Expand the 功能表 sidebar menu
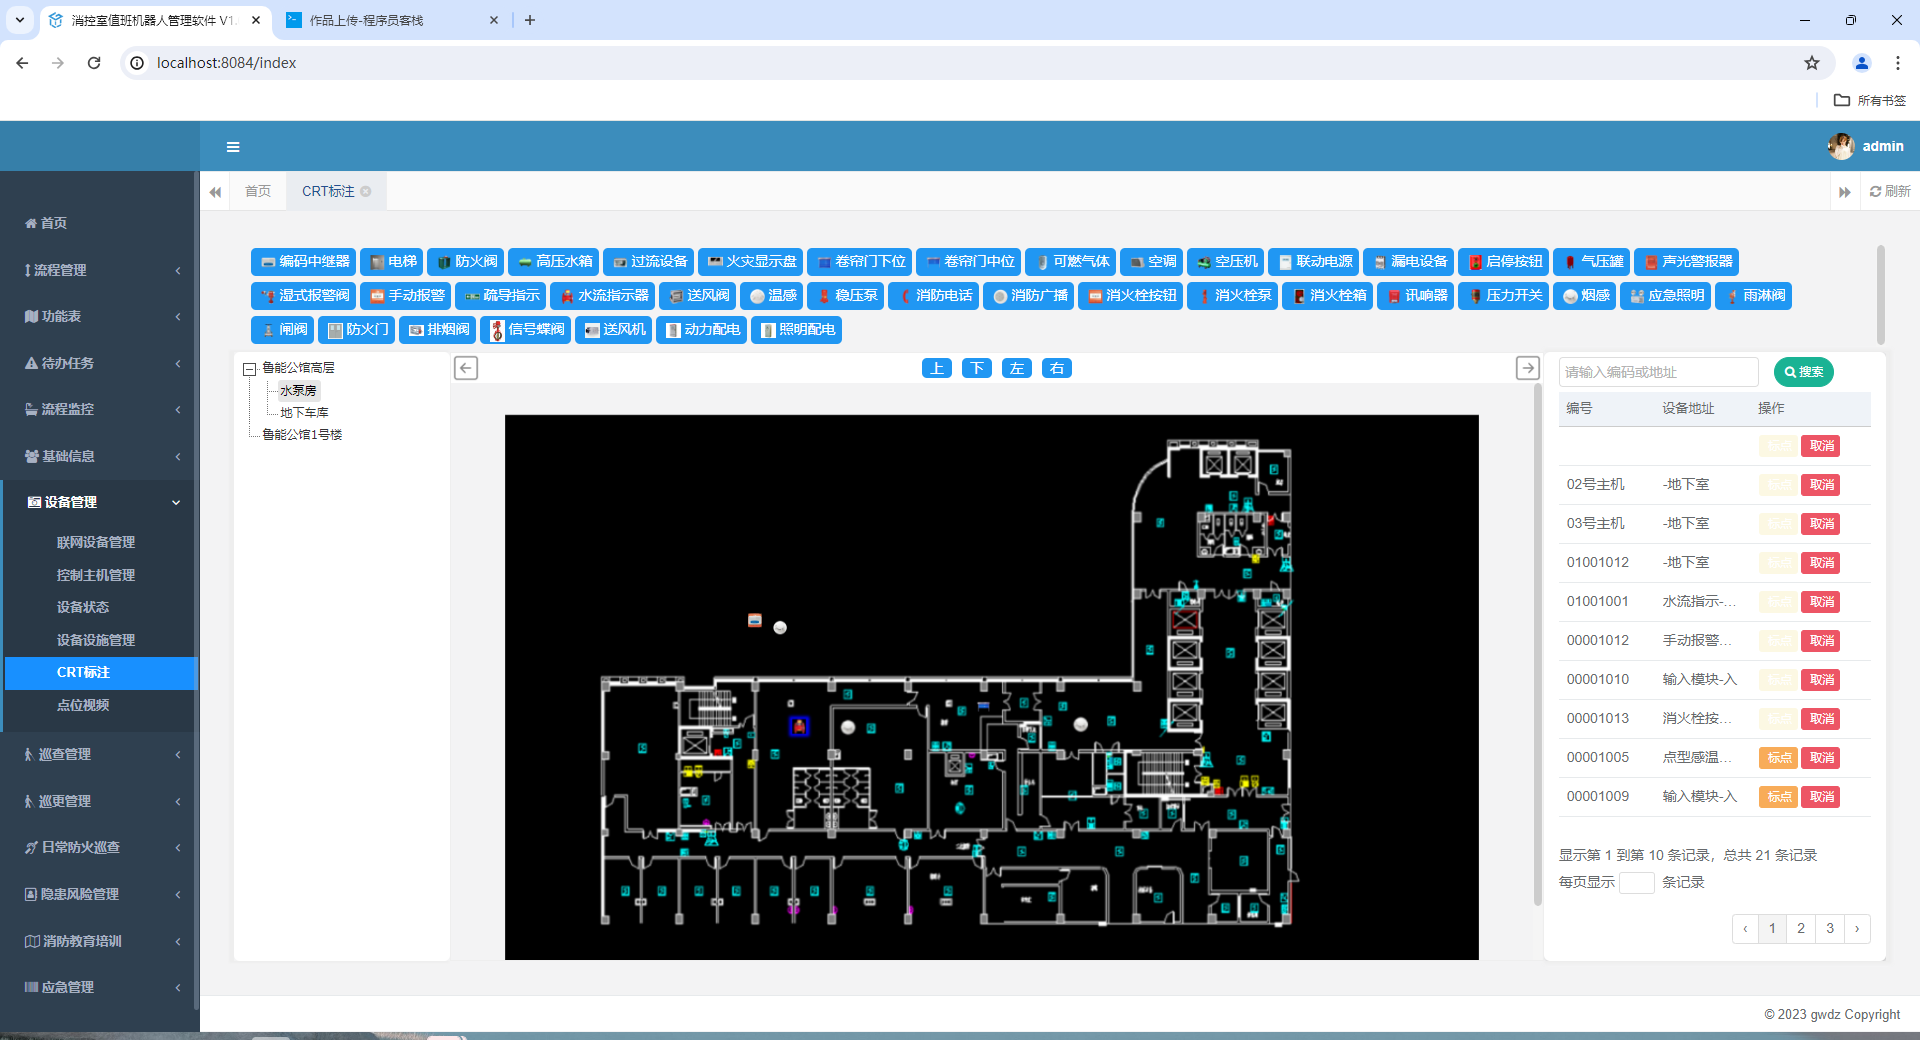The width and height of the screenshot is (1920, 1040). pos(100,316)
